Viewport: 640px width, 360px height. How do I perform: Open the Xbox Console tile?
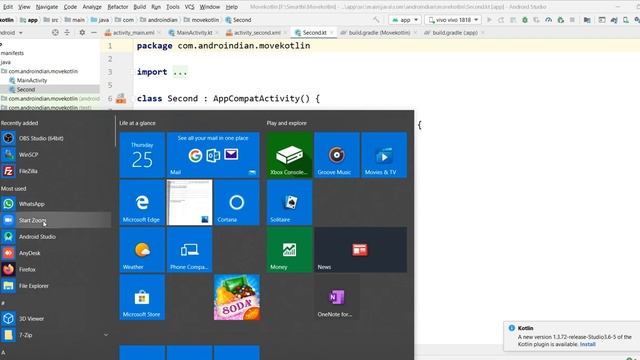(x=289, y=155)
